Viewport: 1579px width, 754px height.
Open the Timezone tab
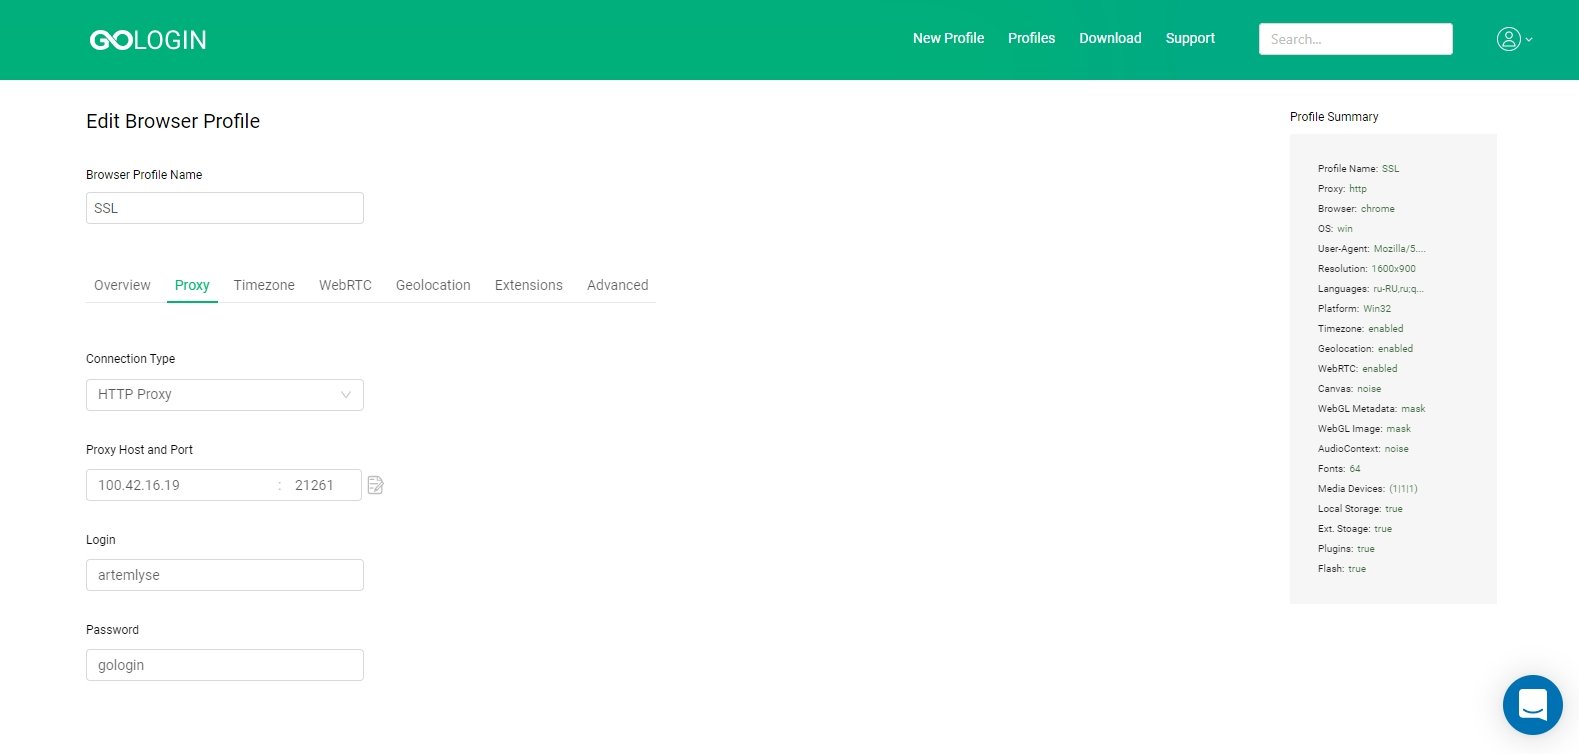click(x=264, y=285)
